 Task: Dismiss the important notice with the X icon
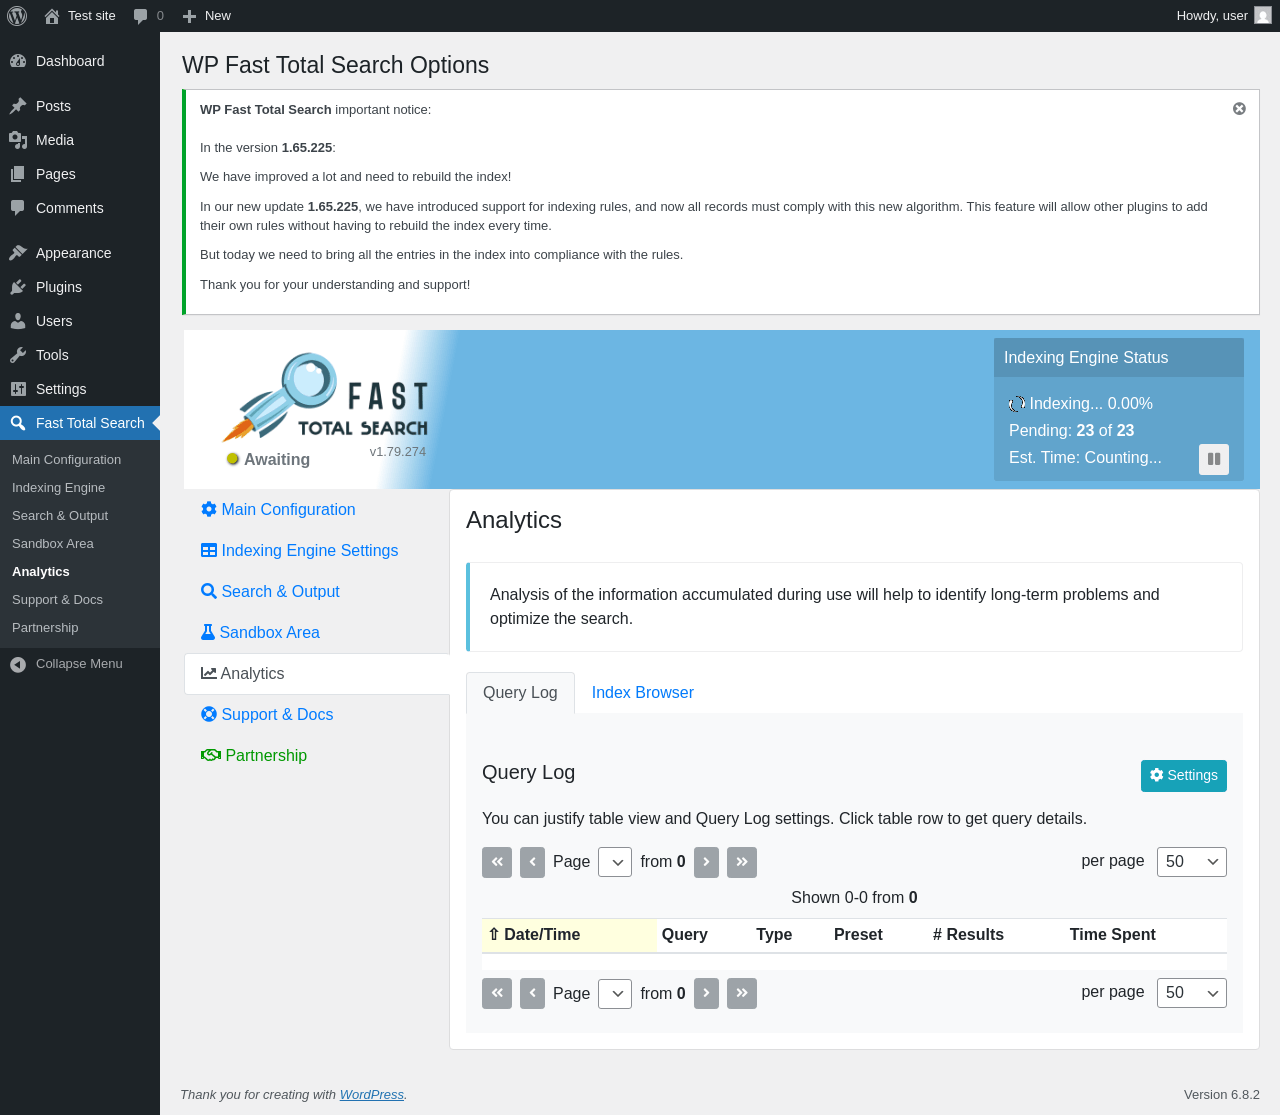click(x=1239, y=109)
